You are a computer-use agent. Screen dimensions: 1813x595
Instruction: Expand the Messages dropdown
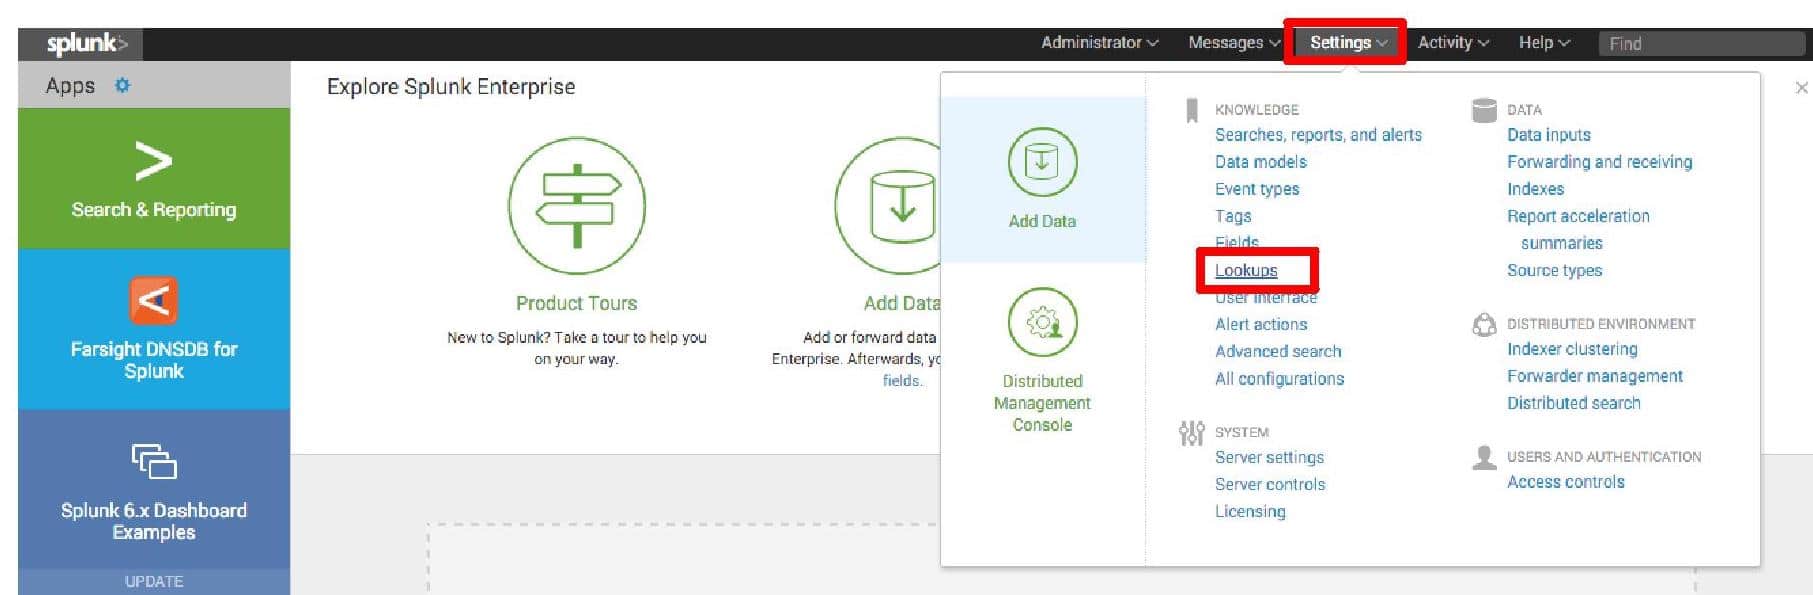pos(1234,42)
